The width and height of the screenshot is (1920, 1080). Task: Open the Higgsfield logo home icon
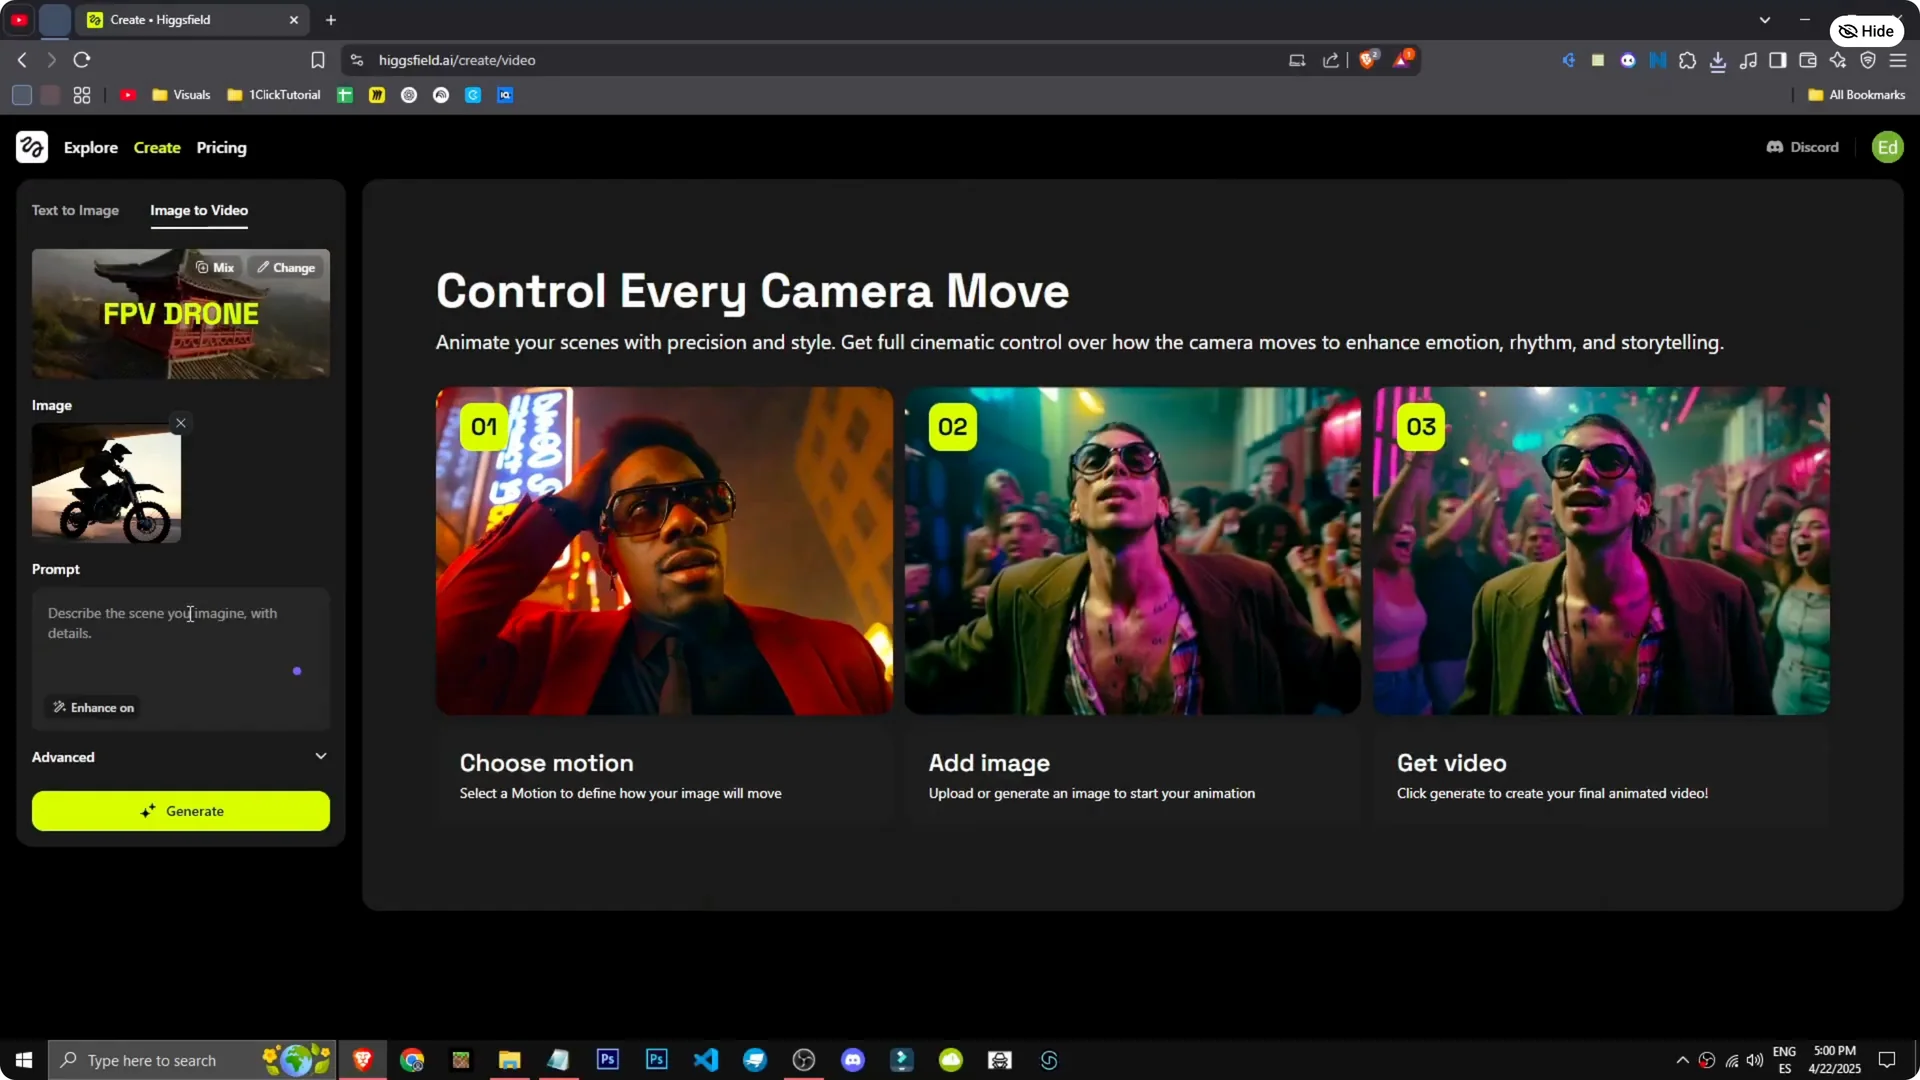[32, 147]
